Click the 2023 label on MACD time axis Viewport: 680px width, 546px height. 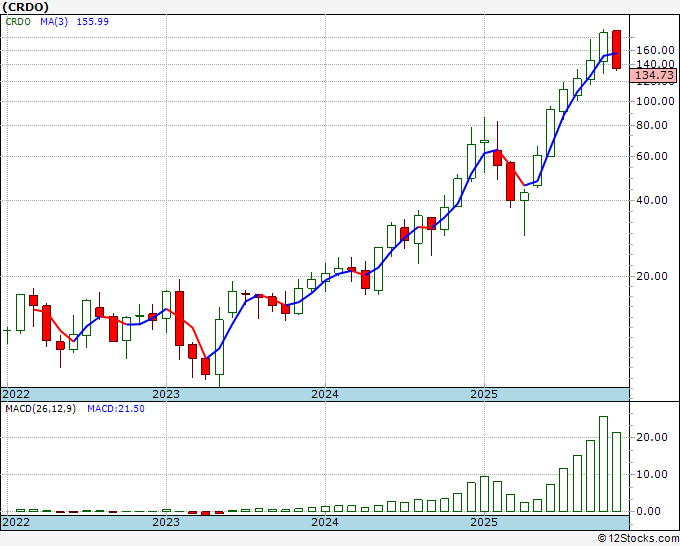coord(166,522)
